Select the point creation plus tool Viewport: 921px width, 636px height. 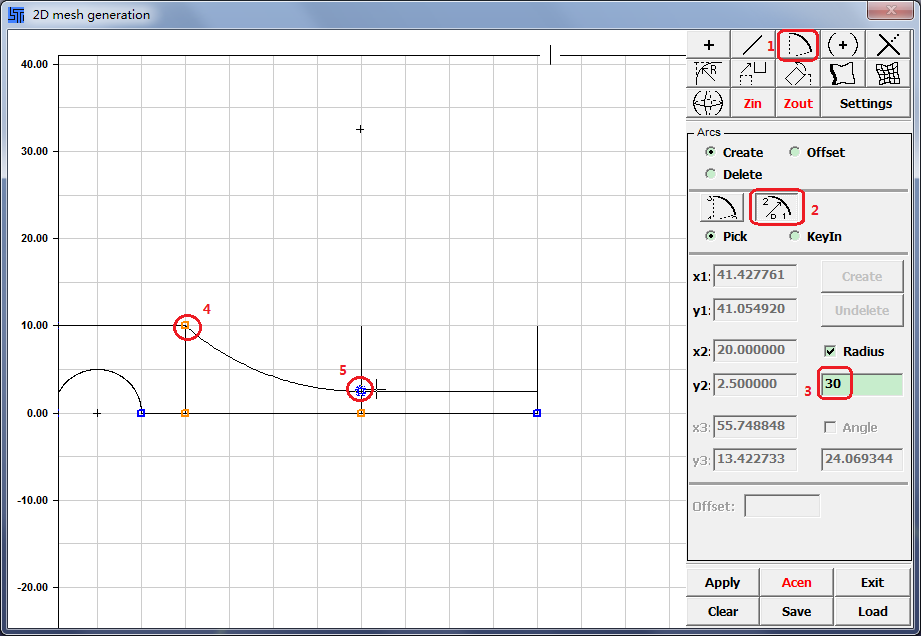[x=709, y=45]
